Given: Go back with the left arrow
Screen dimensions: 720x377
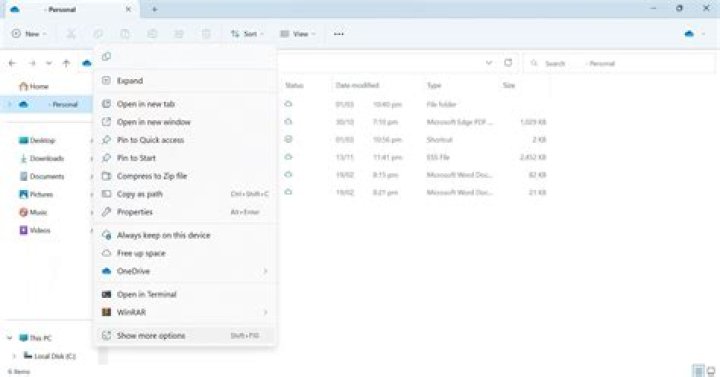Looking at the screenshot, I should [12, 63].
